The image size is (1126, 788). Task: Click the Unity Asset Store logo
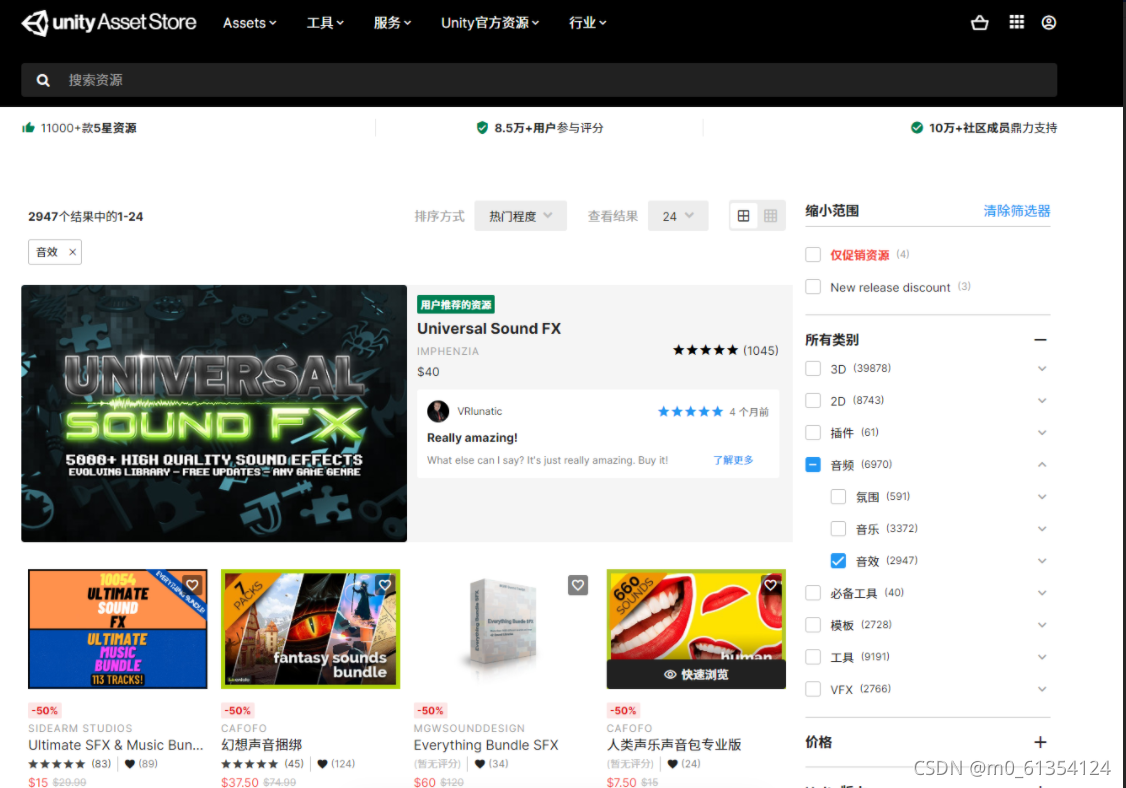(108, 23)
